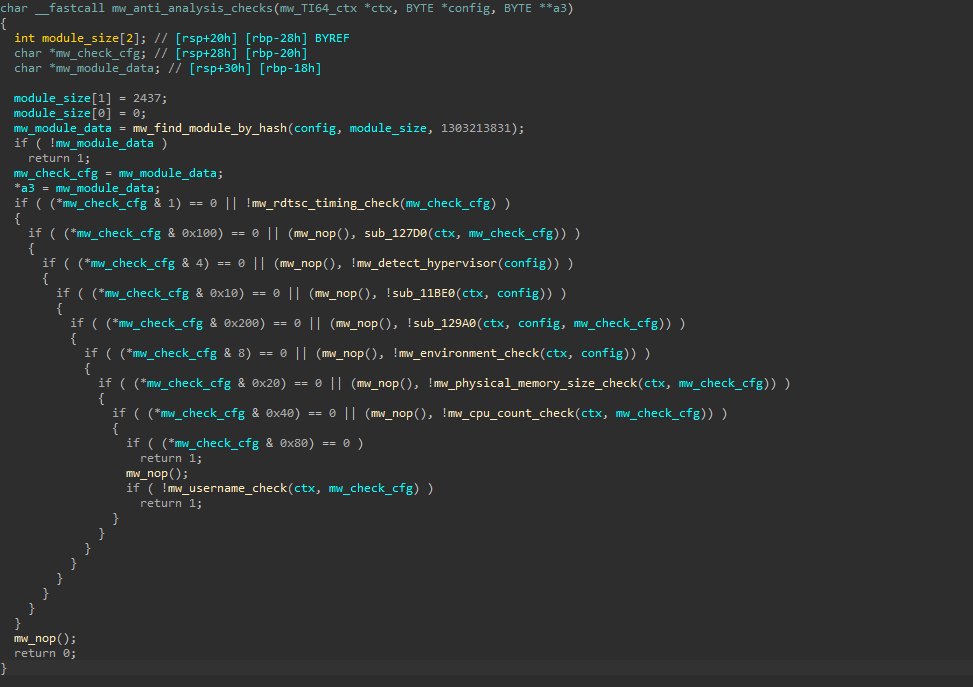This screenshot has height=687, width=973.
Task: Click the mw_environment_check function call
Action: tap(469, 353)
